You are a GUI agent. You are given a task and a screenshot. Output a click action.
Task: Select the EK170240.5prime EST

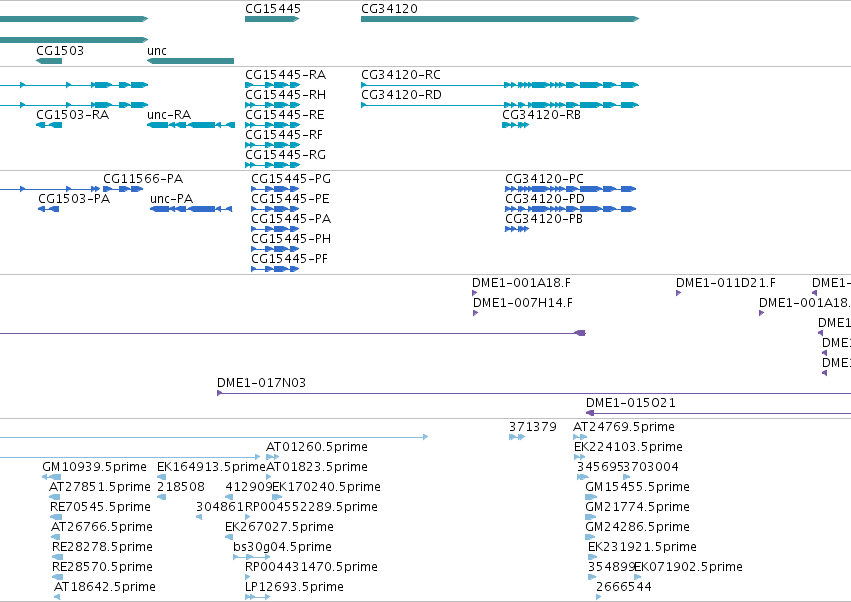[277, 497]
